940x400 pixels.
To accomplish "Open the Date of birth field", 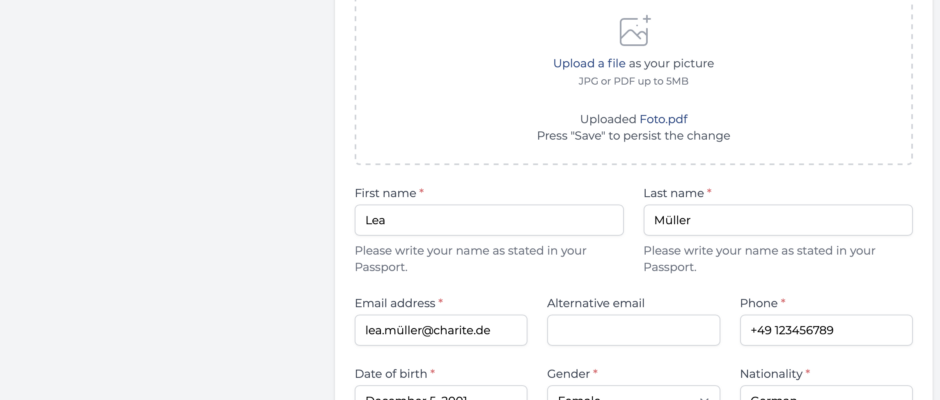I will point(441,393).
